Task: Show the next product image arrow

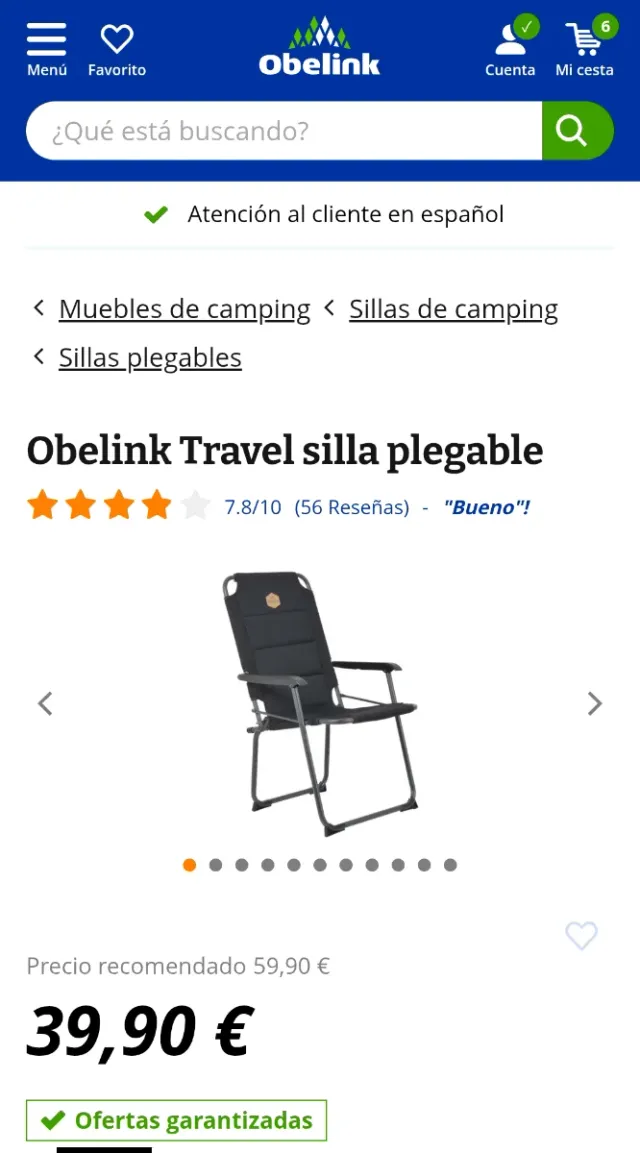Action: pyautogui.click(x=594, y=704)
